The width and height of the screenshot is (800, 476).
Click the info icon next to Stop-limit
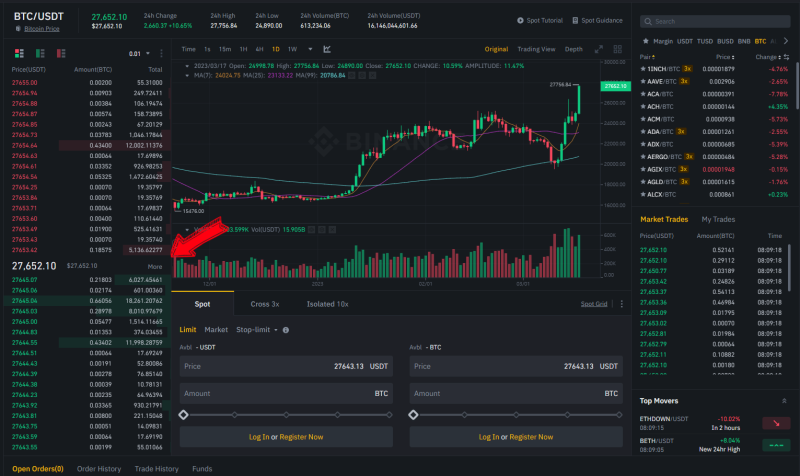tap(286, 330)
